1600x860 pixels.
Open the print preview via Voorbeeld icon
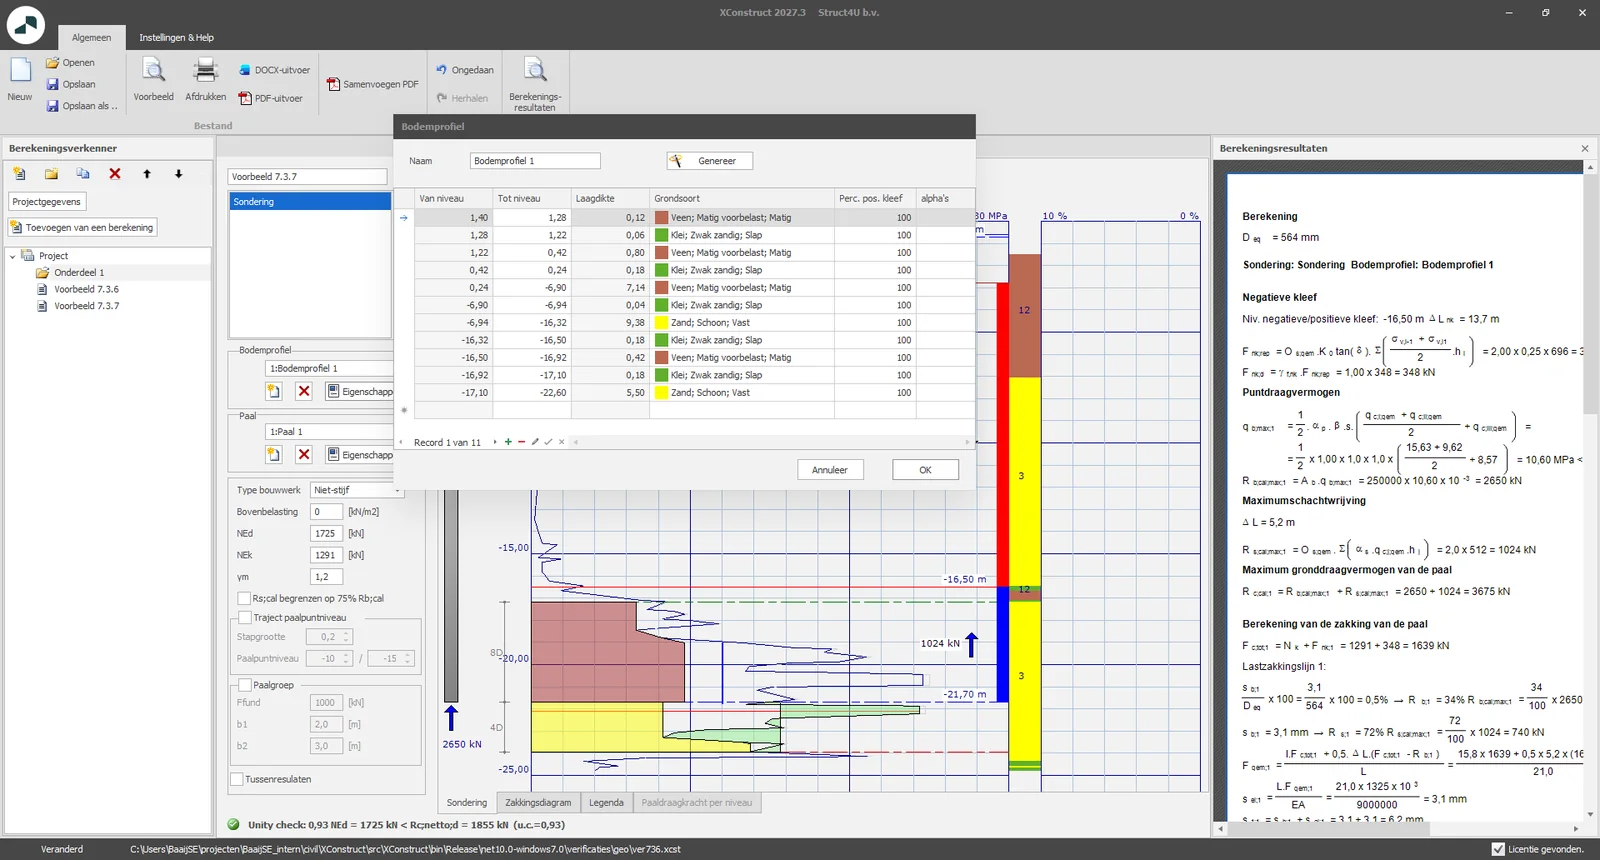tap(153, 71)
